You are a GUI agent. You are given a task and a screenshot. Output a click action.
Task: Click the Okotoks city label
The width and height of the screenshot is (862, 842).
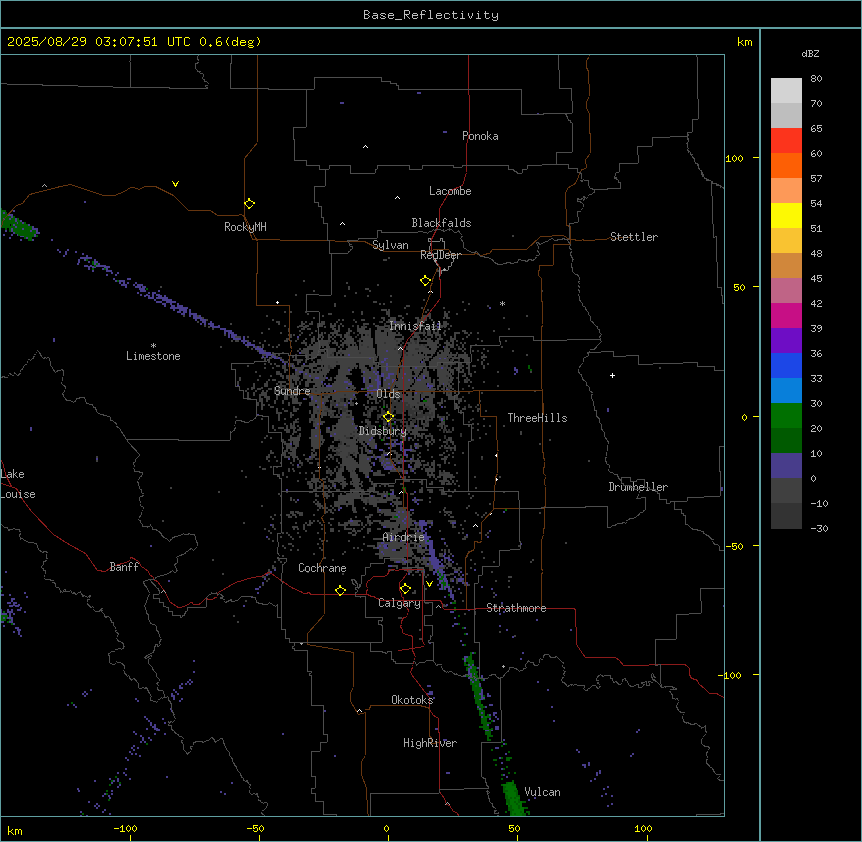point(412,700)
